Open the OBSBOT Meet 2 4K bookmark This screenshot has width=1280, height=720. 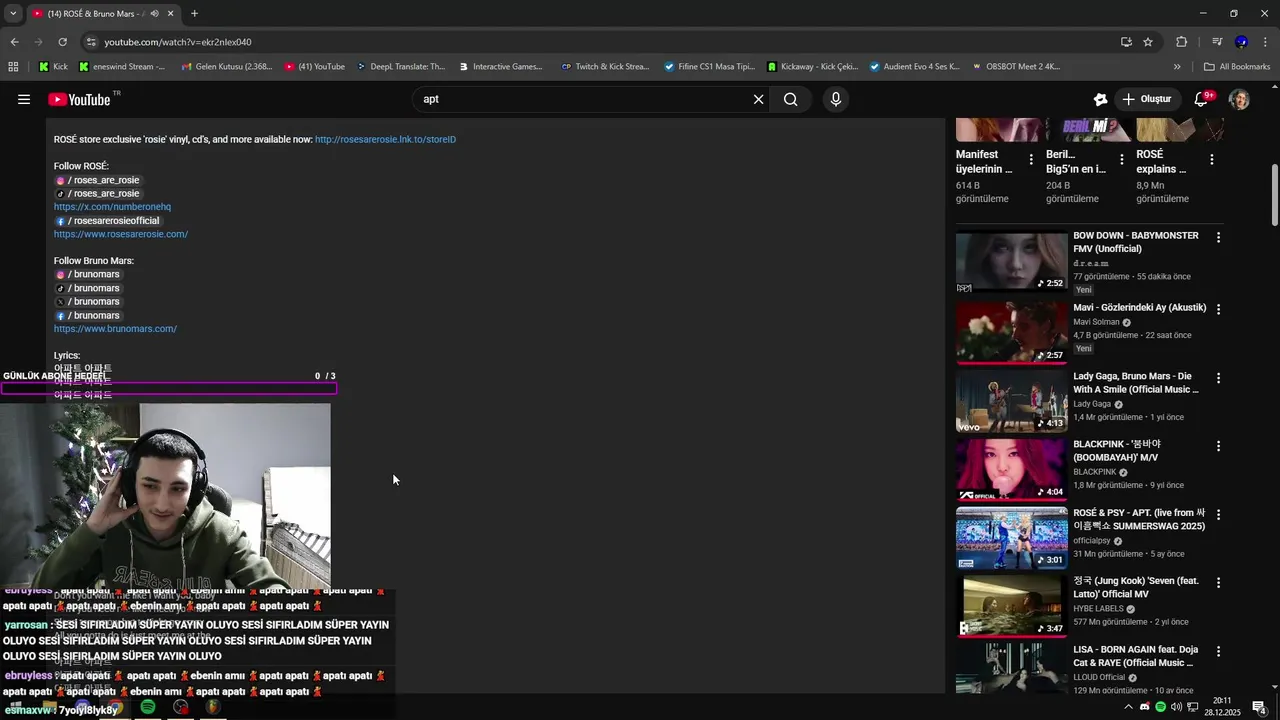pyautogui.click(x=1016, y=67)
